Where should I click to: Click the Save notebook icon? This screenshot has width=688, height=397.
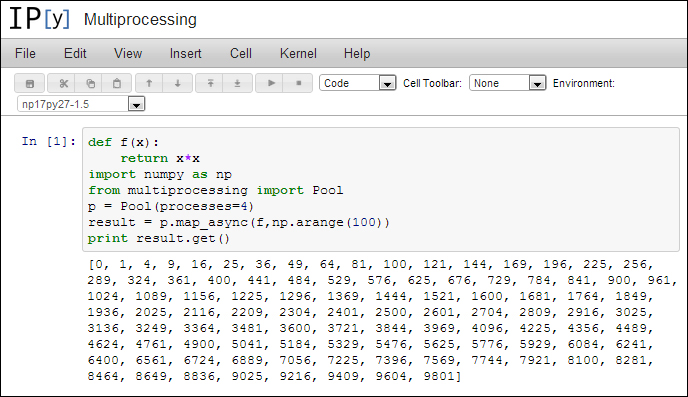point(30,83)
